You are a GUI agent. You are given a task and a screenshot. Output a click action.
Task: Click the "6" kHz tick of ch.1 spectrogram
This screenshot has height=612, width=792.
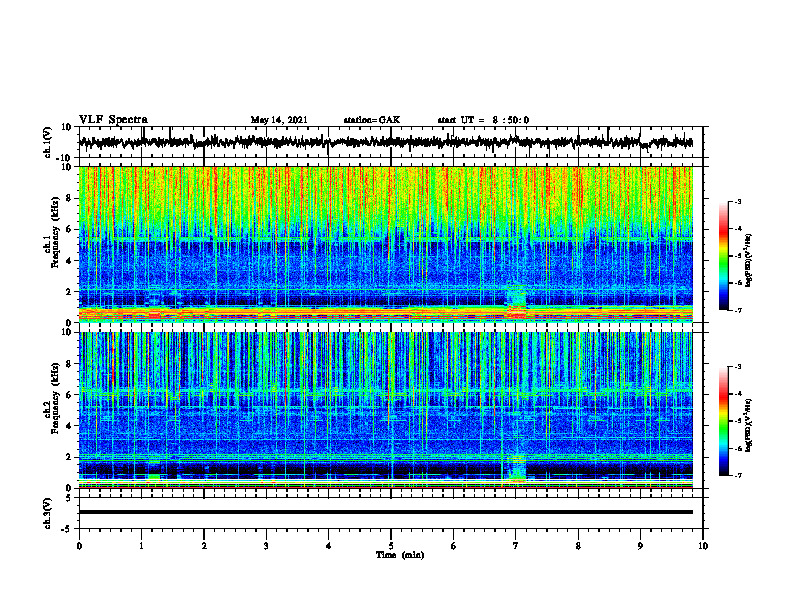69,229
